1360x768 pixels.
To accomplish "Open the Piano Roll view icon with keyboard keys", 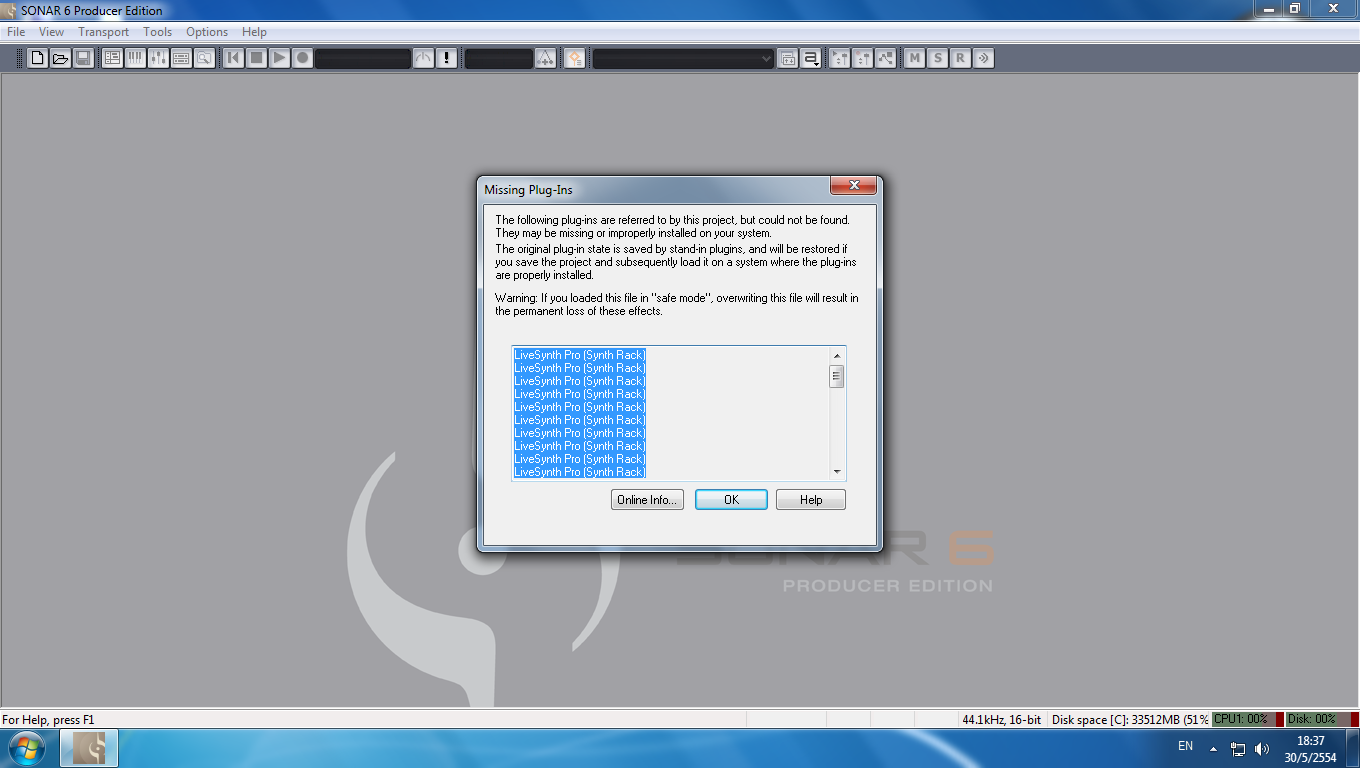I will pos(135,58).
